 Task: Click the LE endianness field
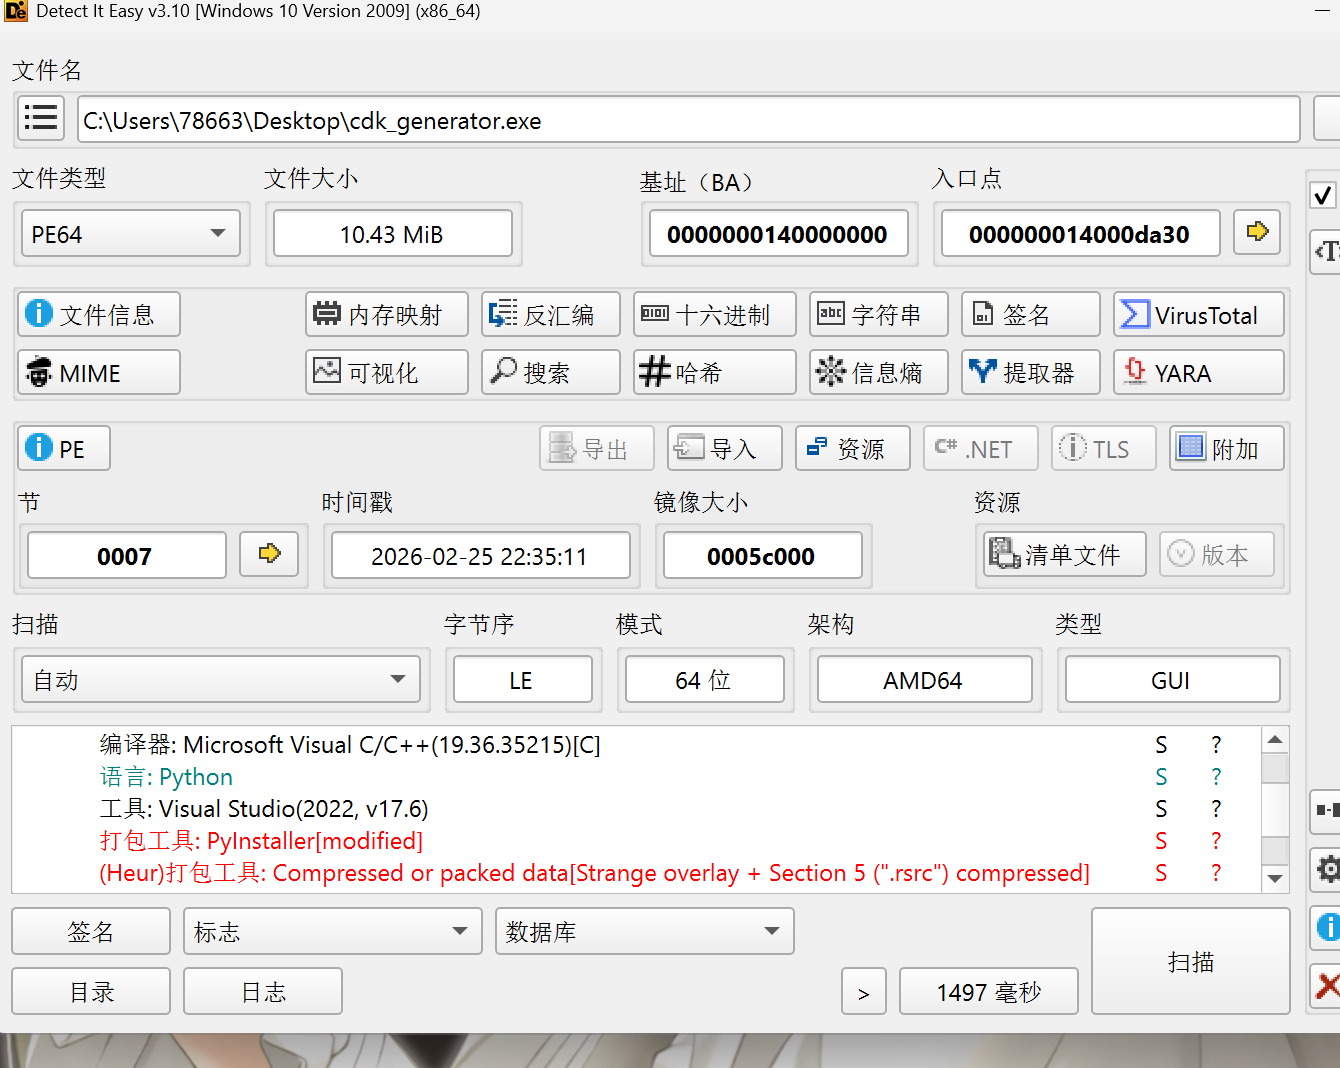[x=522, y=680]
